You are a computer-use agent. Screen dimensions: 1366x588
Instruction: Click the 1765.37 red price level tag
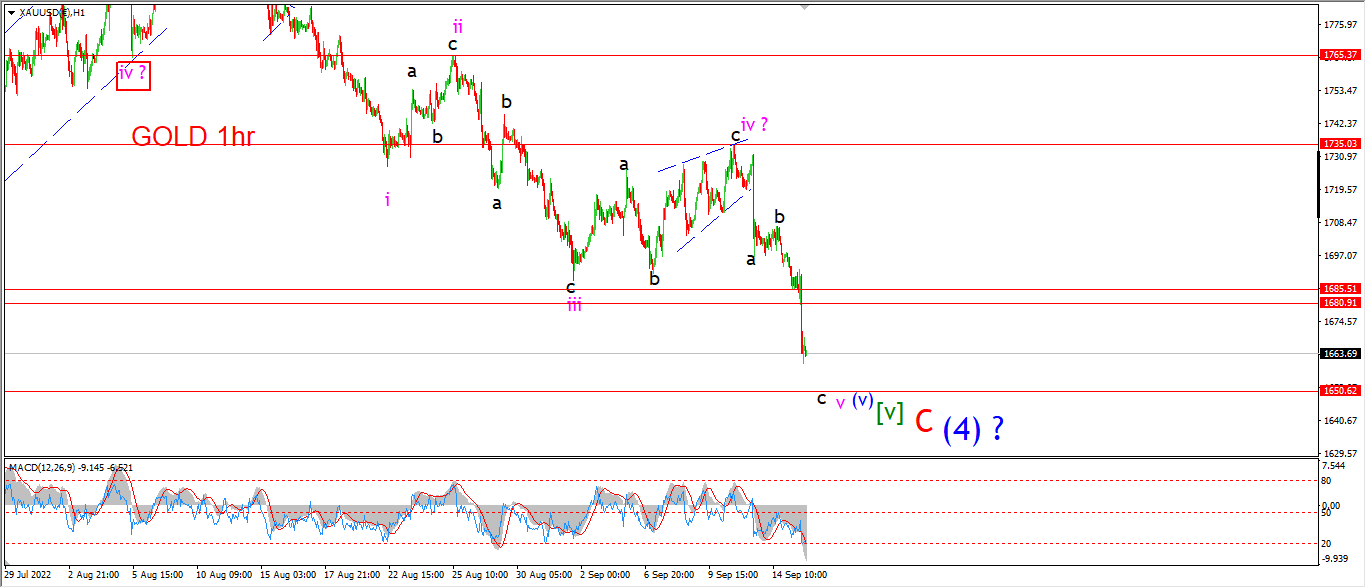click(x=1338, y=55)
